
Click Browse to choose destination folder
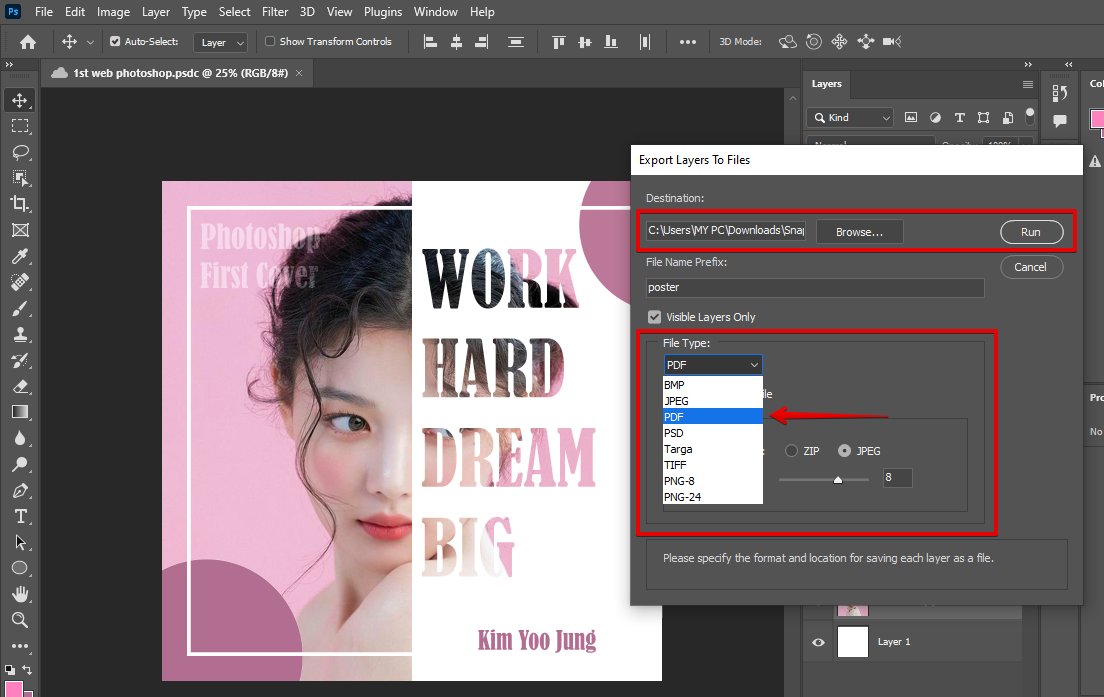click(x=859, y=232)
